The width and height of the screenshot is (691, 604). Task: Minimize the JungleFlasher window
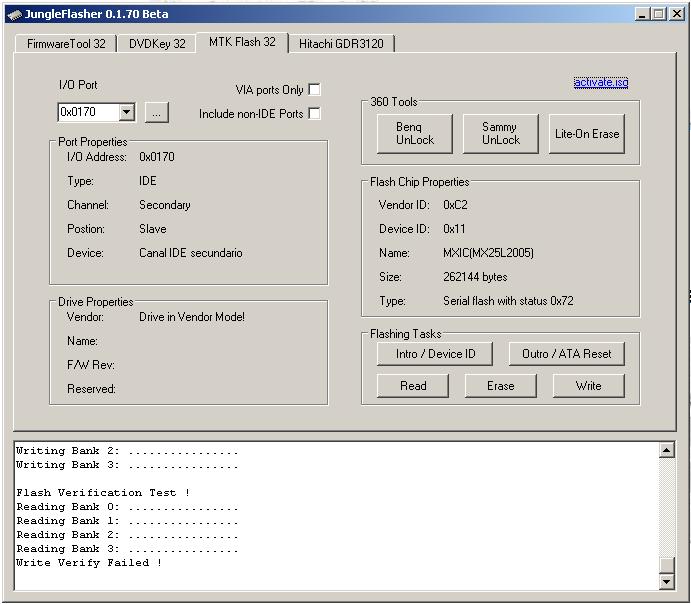(x=643, y=14)
